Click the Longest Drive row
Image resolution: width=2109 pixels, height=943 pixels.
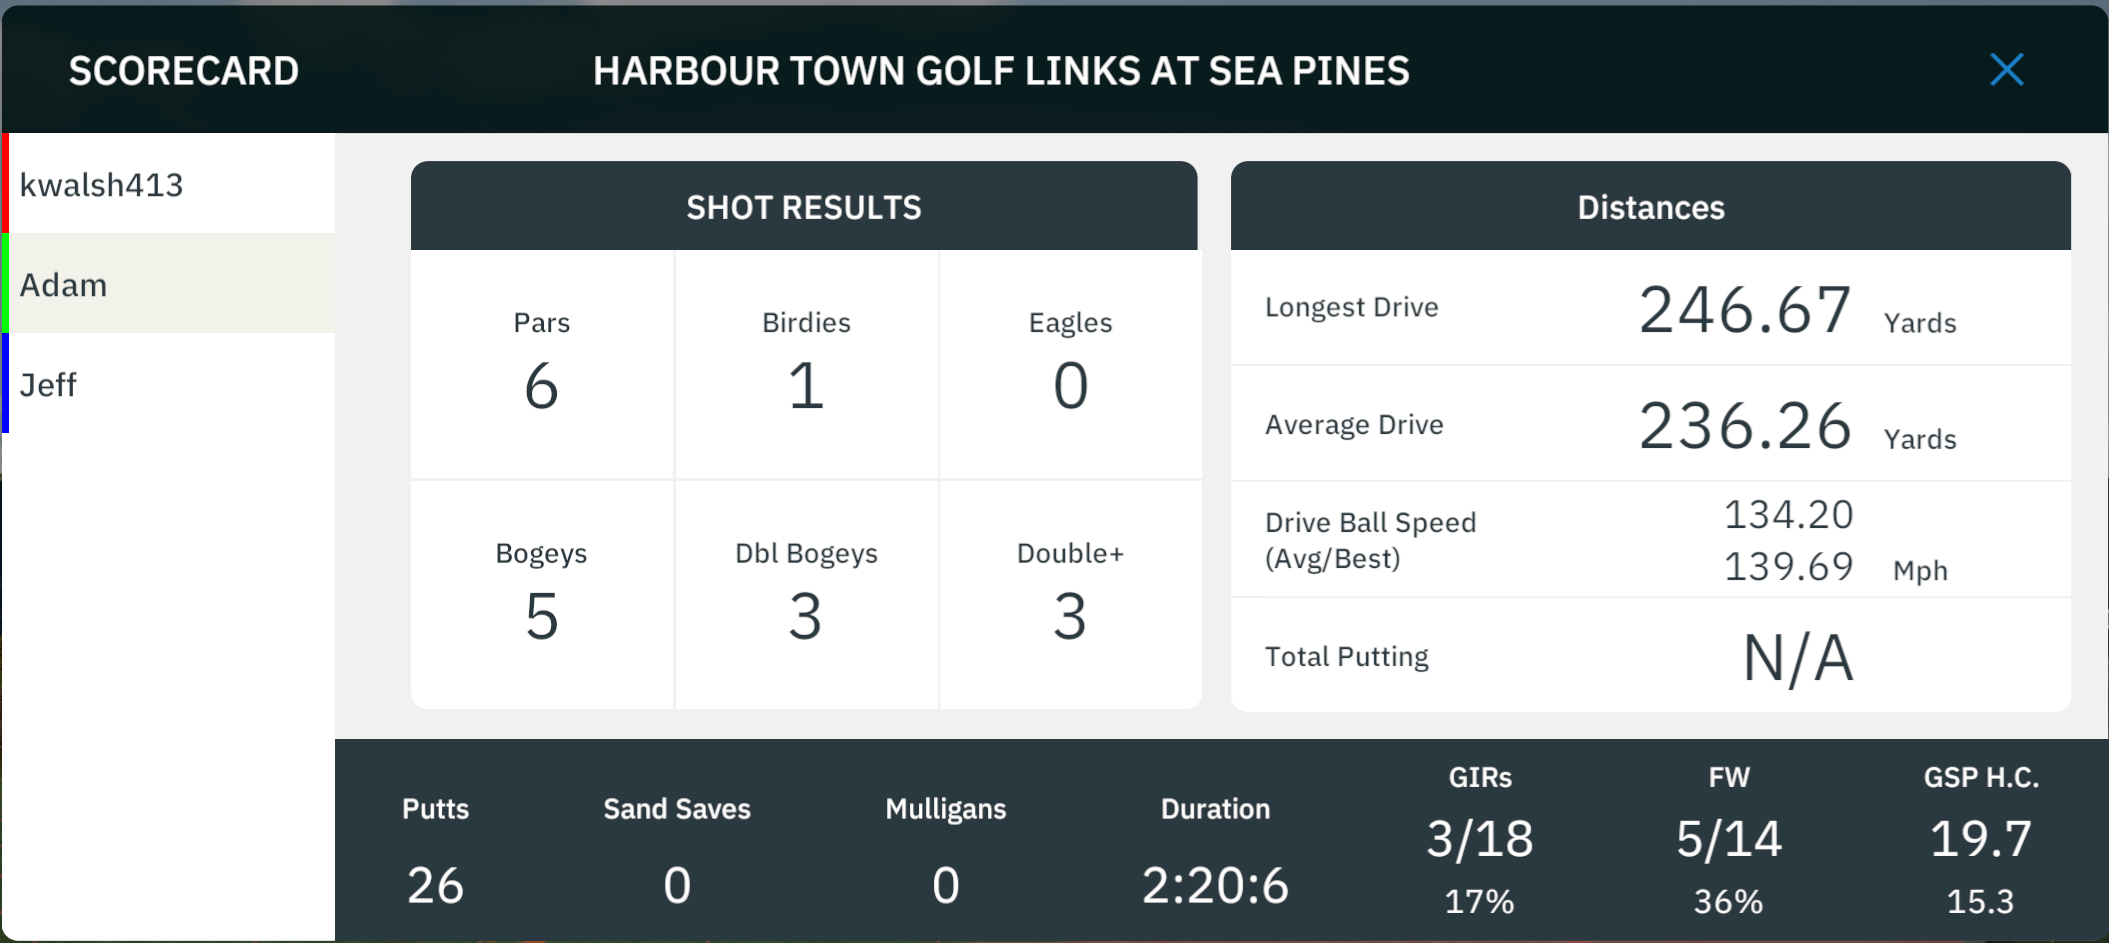[x=1650, y=308]
